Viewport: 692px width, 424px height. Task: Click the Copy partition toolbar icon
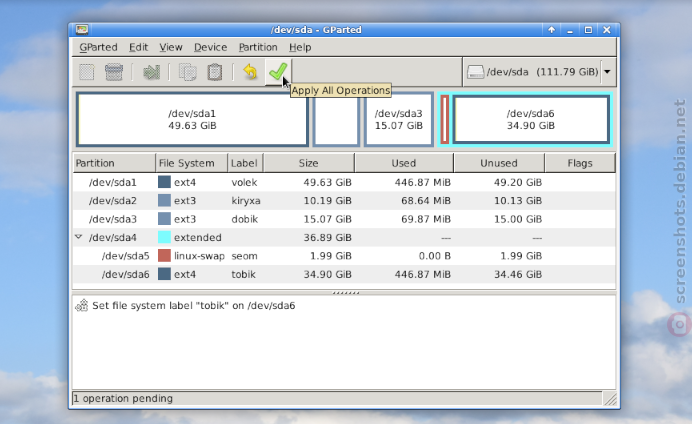[188, 72]
